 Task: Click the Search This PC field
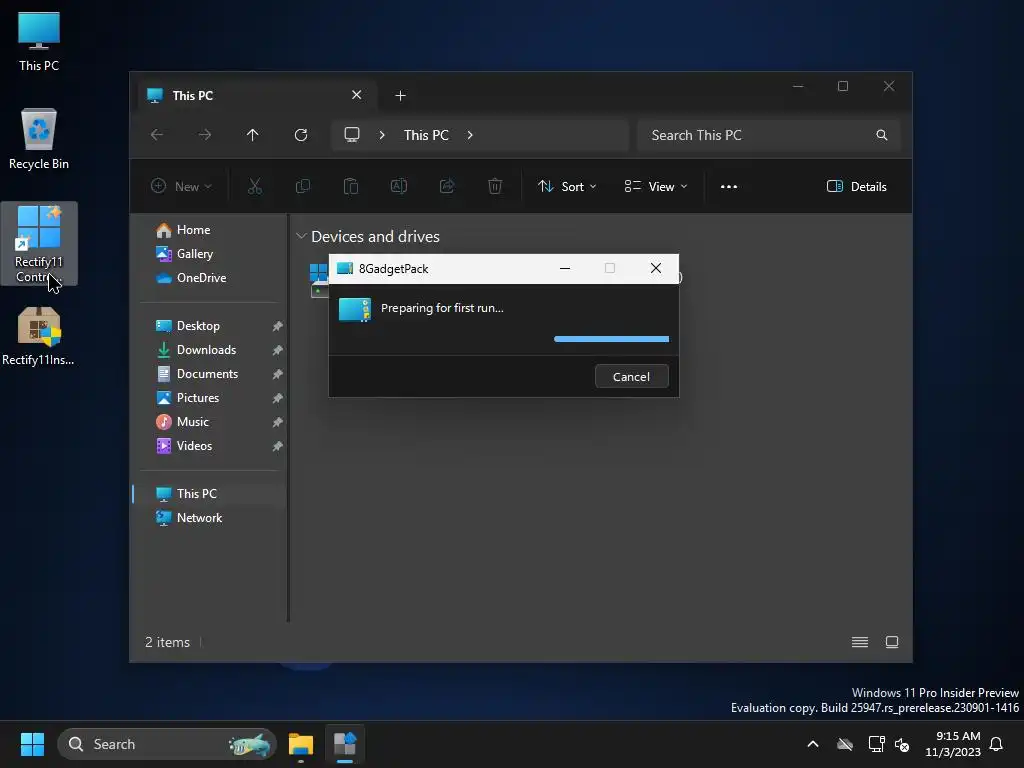tap(769, 135)
